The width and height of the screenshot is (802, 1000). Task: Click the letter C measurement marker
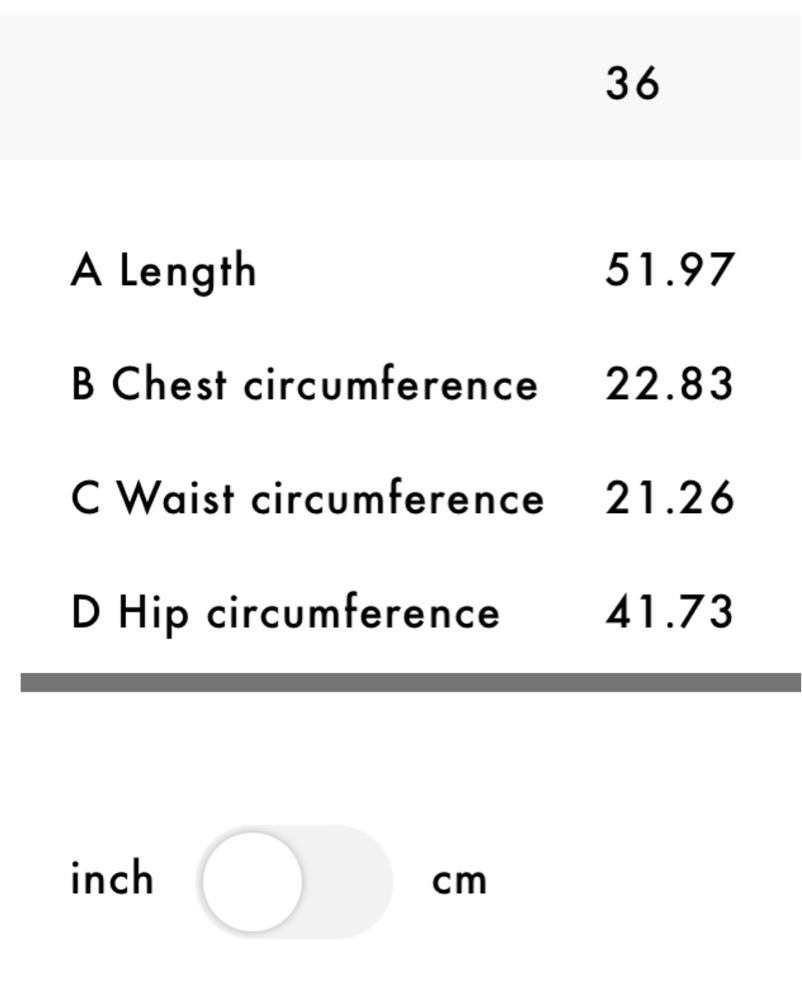click(85, 498)
